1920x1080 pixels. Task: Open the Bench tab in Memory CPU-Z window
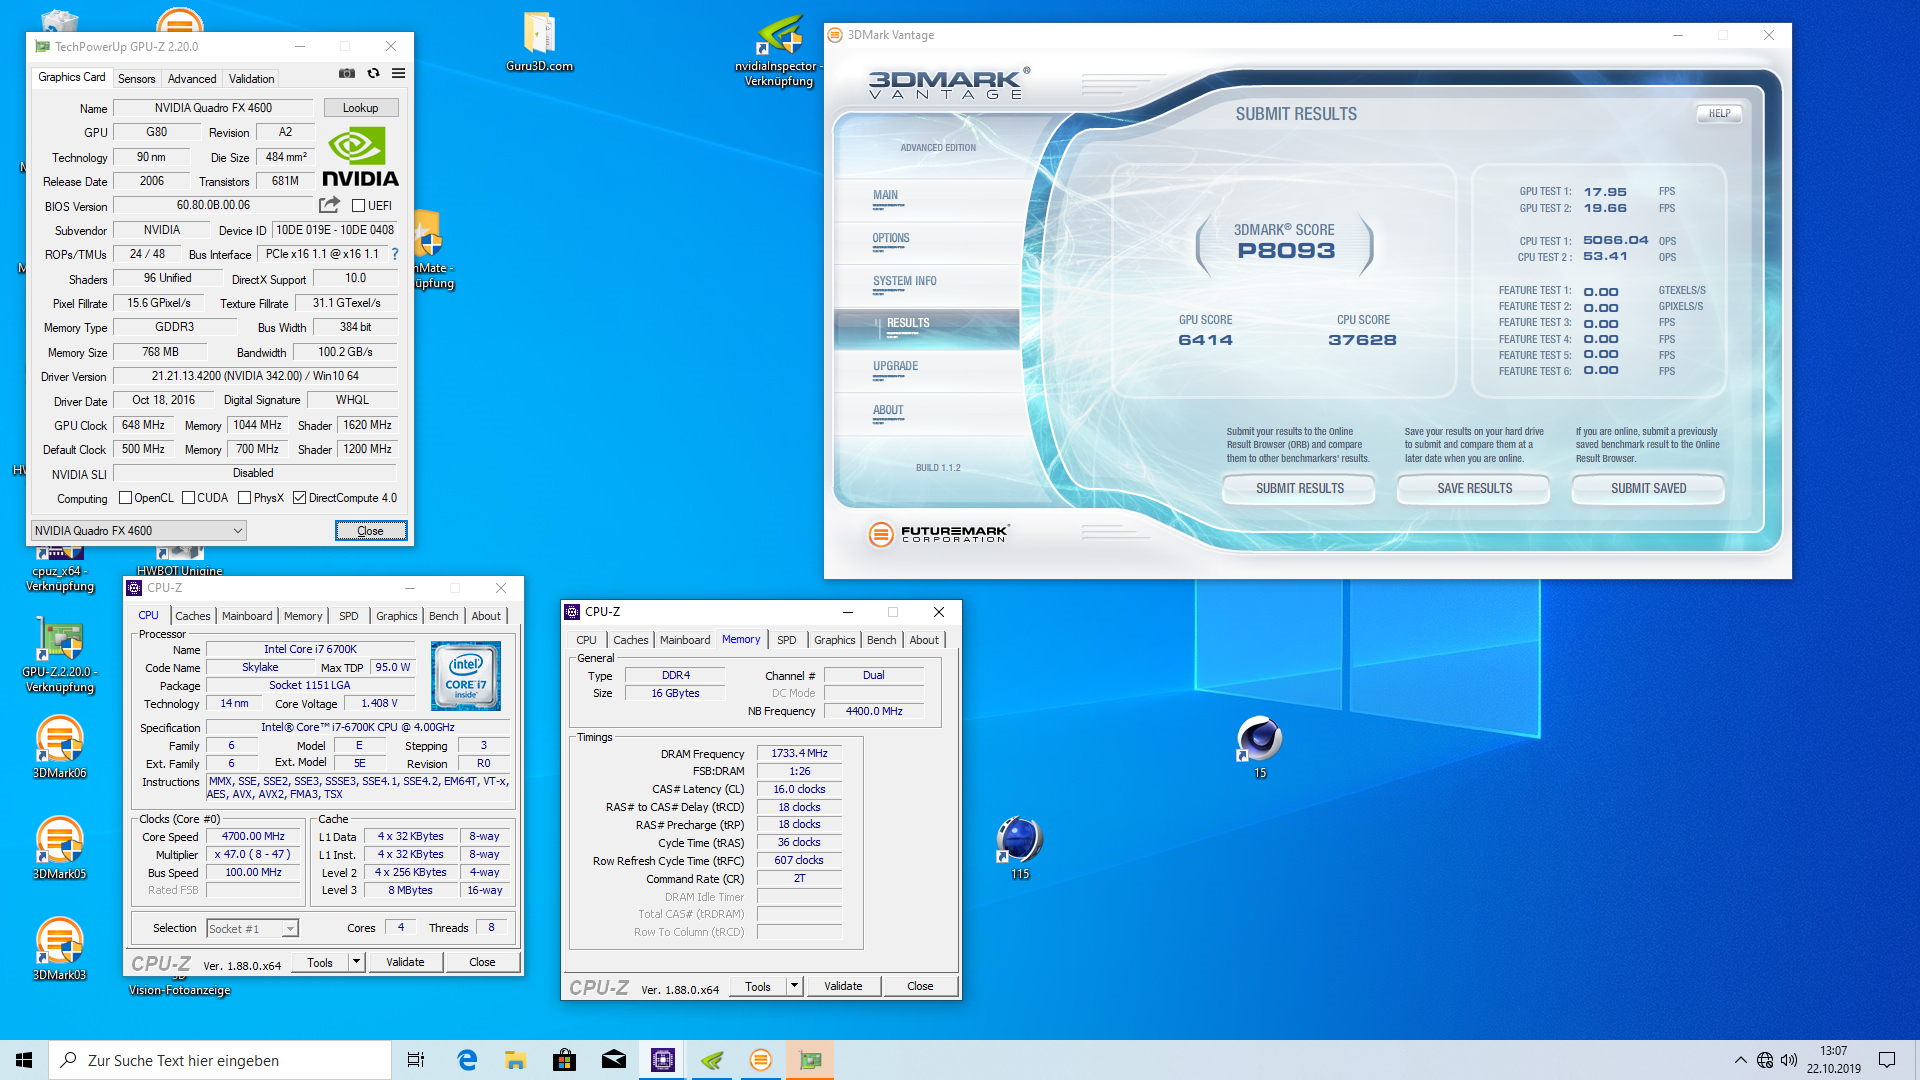pyautogui.click(x=882, y=640)
